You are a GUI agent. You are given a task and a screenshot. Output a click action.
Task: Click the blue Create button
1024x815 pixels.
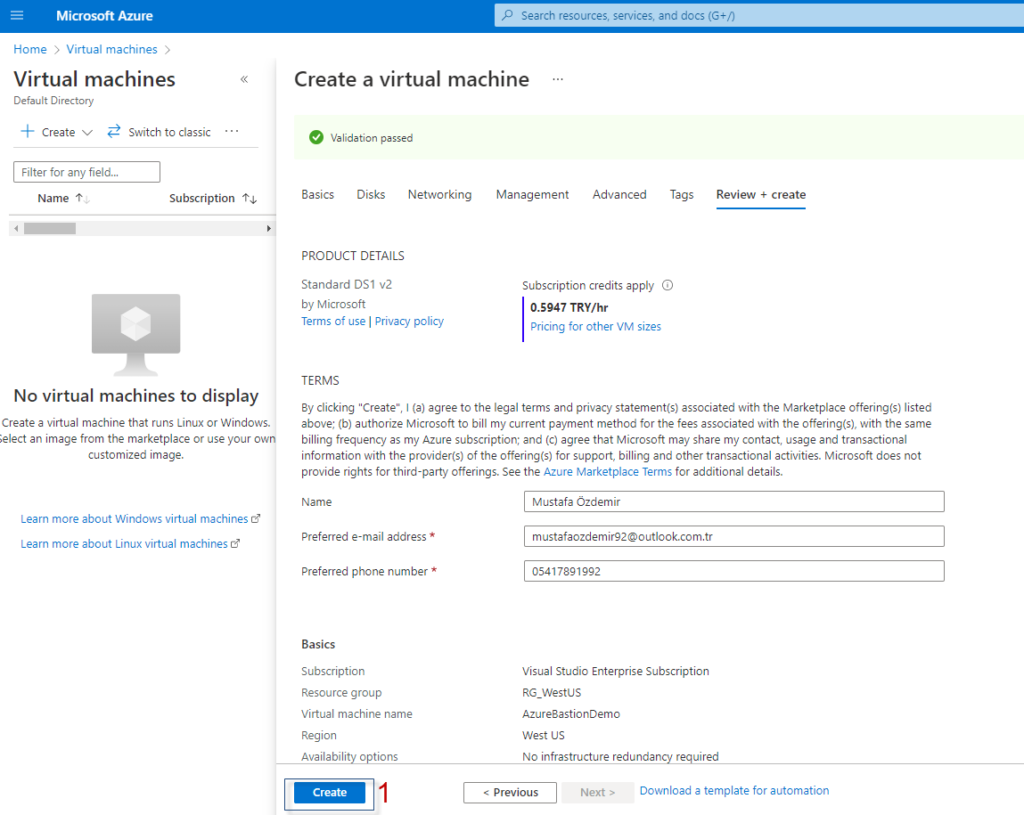tap(329, 792)
